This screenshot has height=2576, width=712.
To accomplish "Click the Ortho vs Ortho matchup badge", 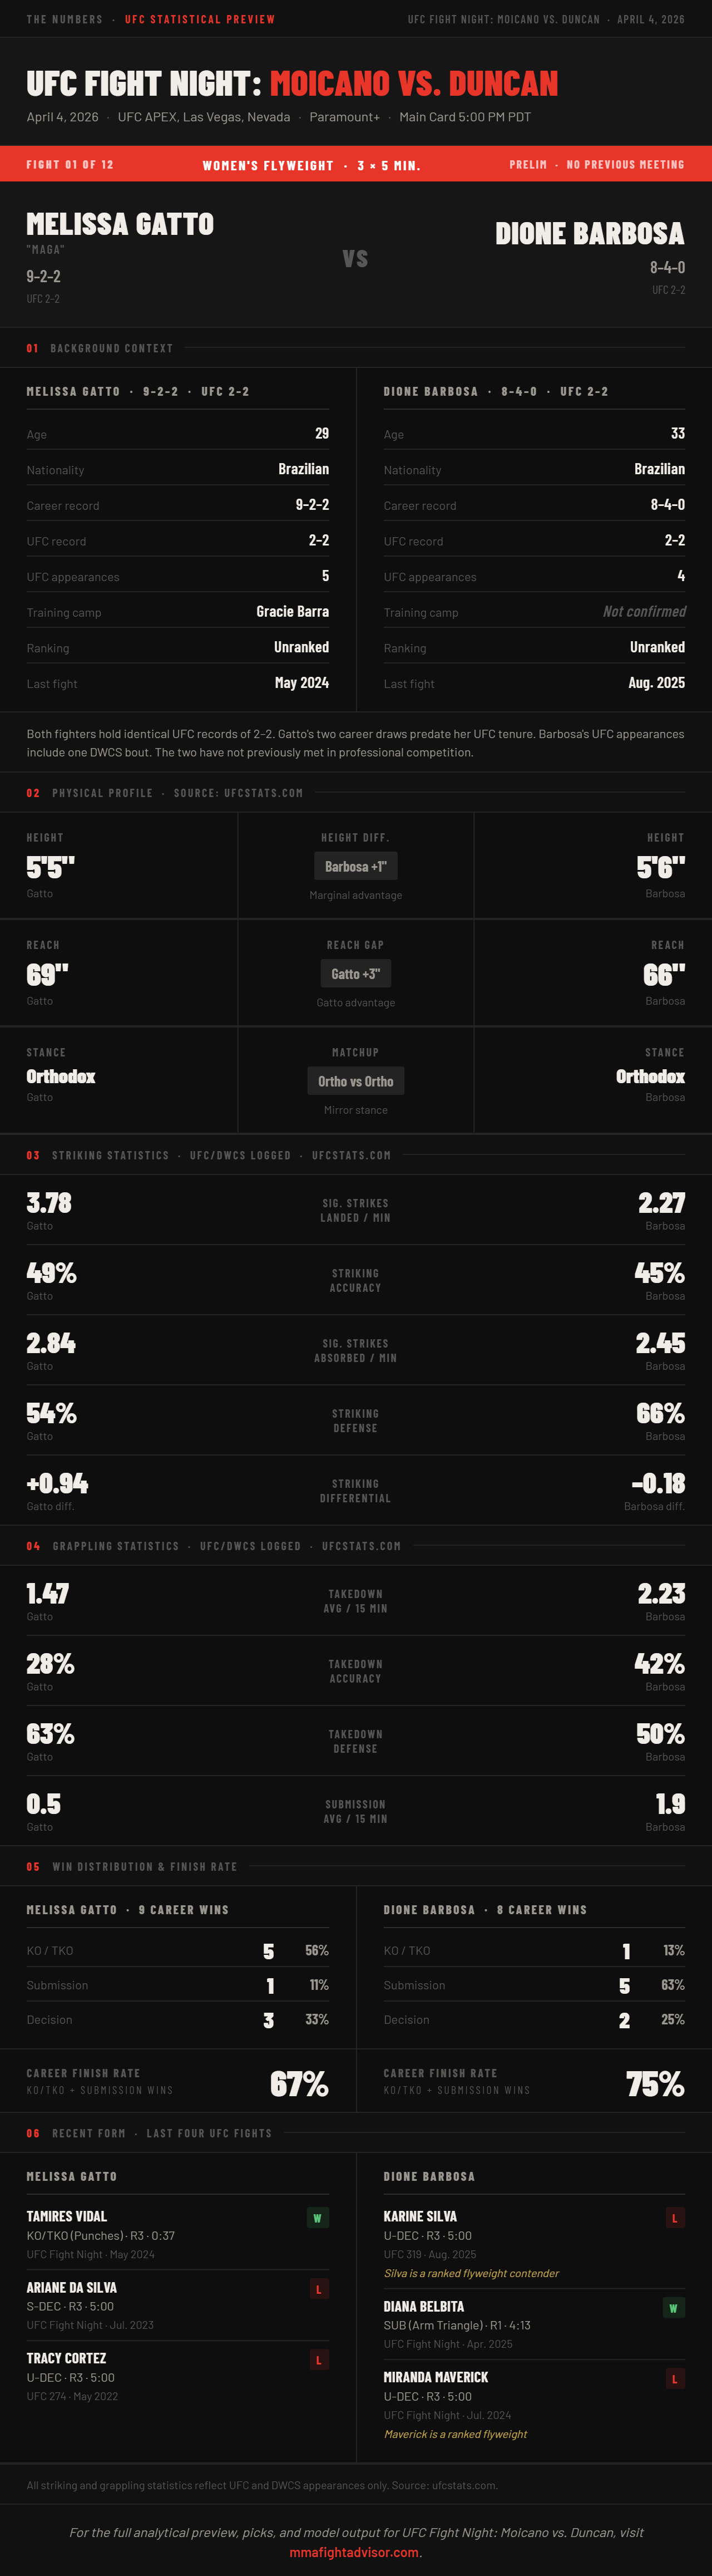I will pyautogui.click(x=356, y=1081).
